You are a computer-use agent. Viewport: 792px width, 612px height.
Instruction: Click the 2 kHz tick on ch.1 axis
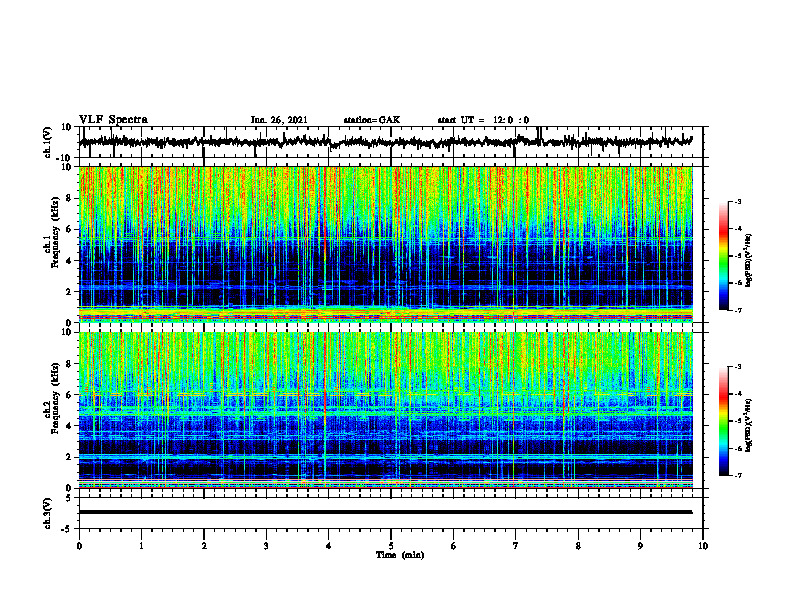point(69,292)
